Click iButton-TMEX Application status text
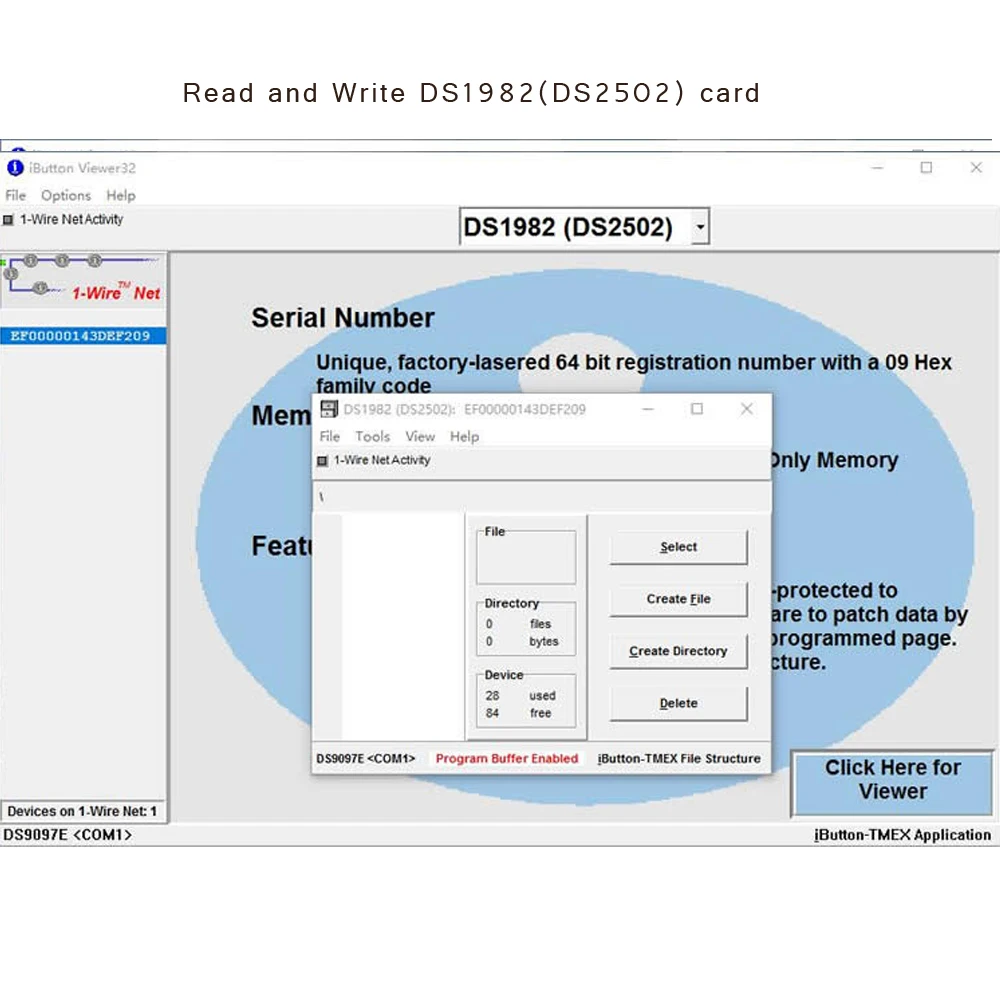The width and height of the screenshot is (1000, 1000). click(x=902, y=835)
